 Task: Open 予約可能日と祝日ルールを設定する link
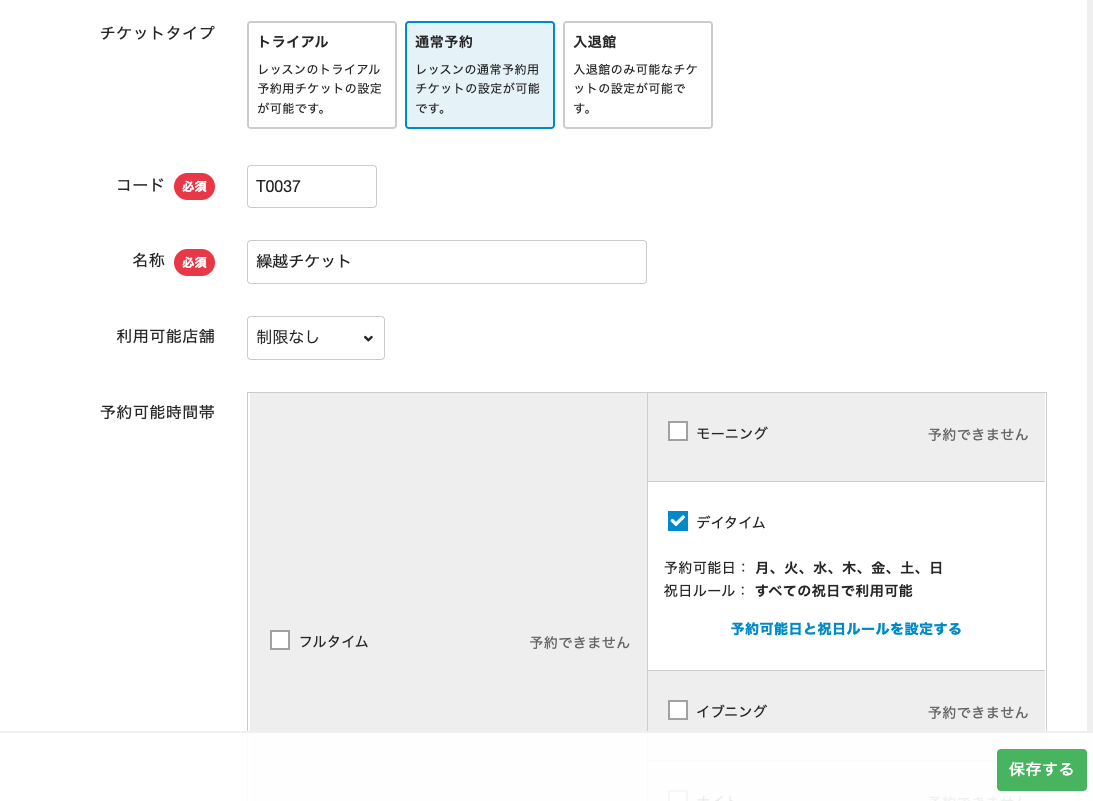tap(845, 629)
